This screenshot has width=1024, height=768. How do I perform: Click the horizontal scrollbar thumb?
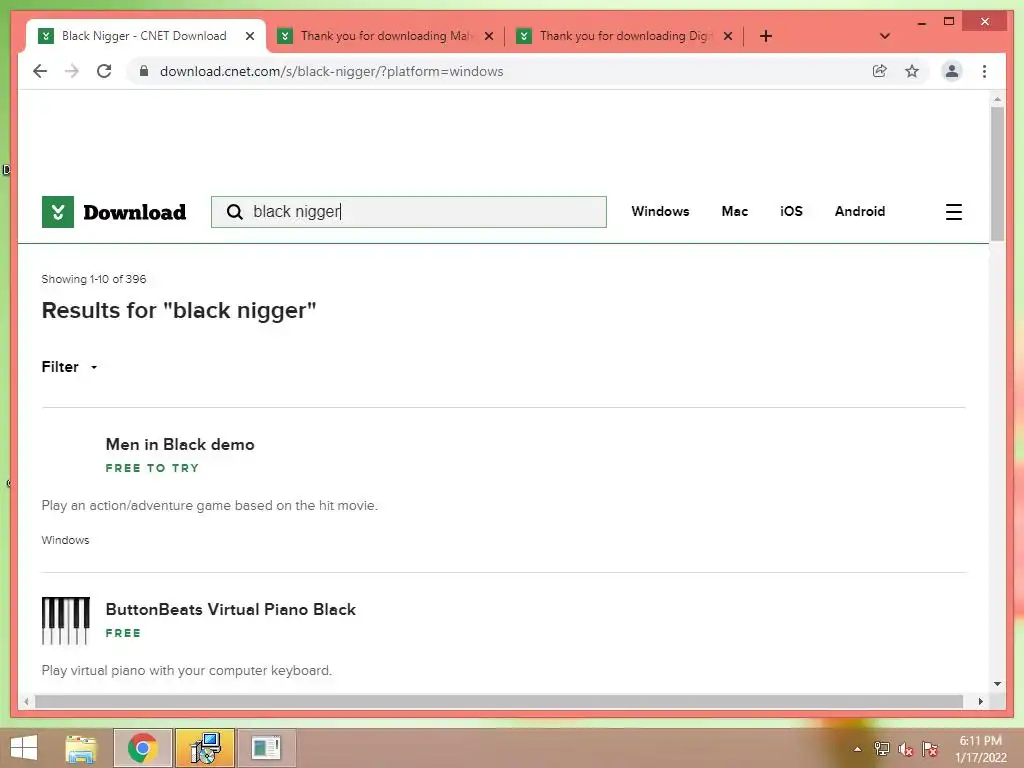click(x=499, y=701)
